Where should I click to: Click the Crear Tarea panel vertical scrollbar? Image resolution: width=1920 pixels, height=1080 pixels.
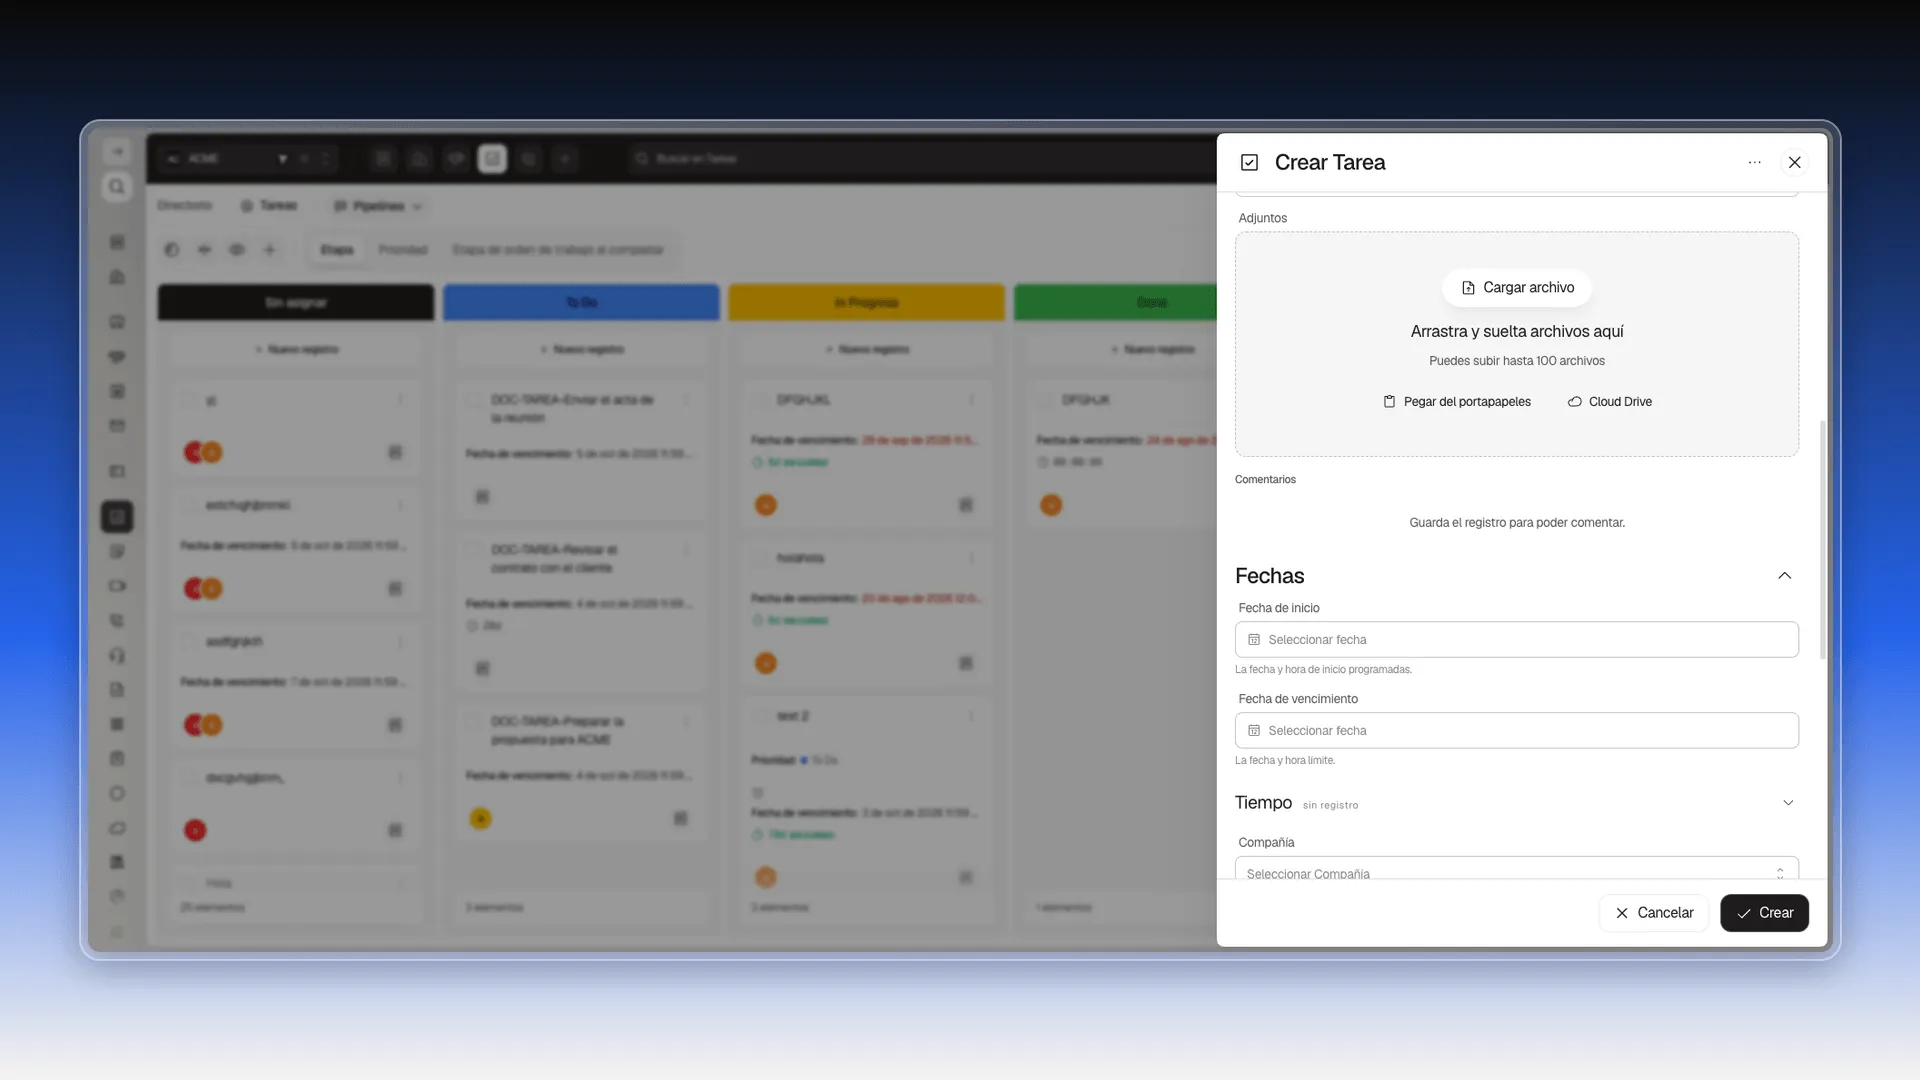1823,540
